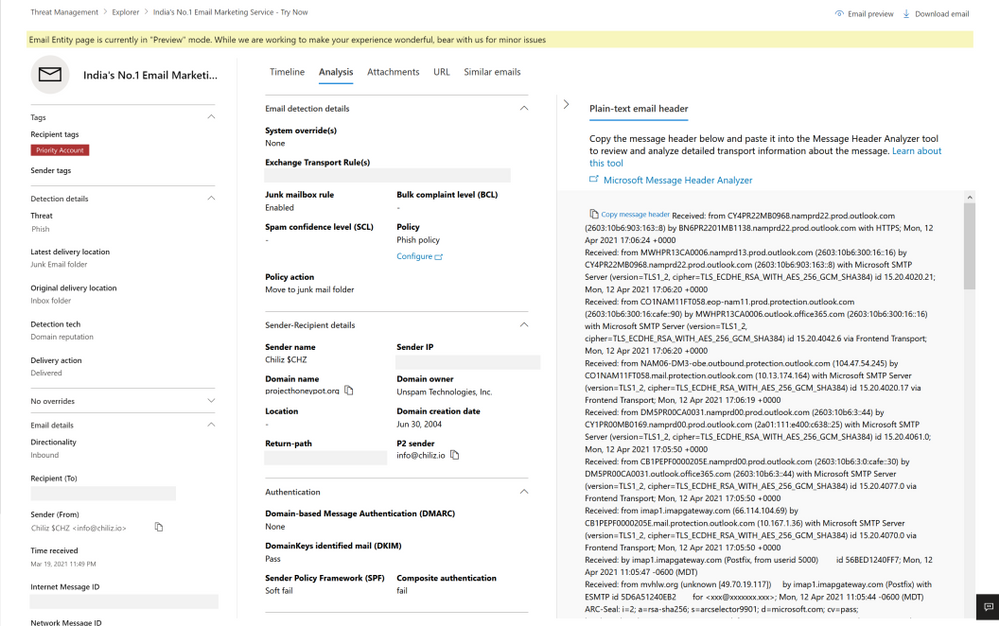Expand the No overrides section
999x626 pixels.
click(211, 401)
